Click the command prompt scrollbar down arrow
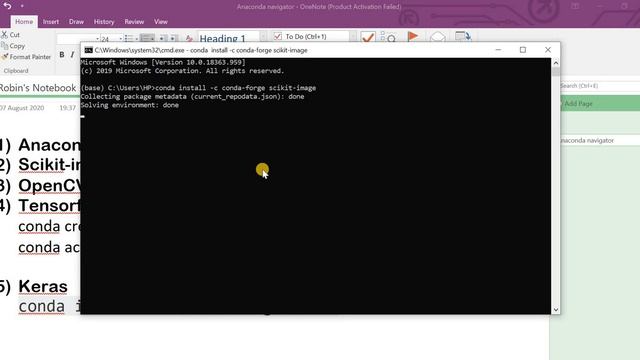This screenshot has height=360, width=640. click(556, 310)
